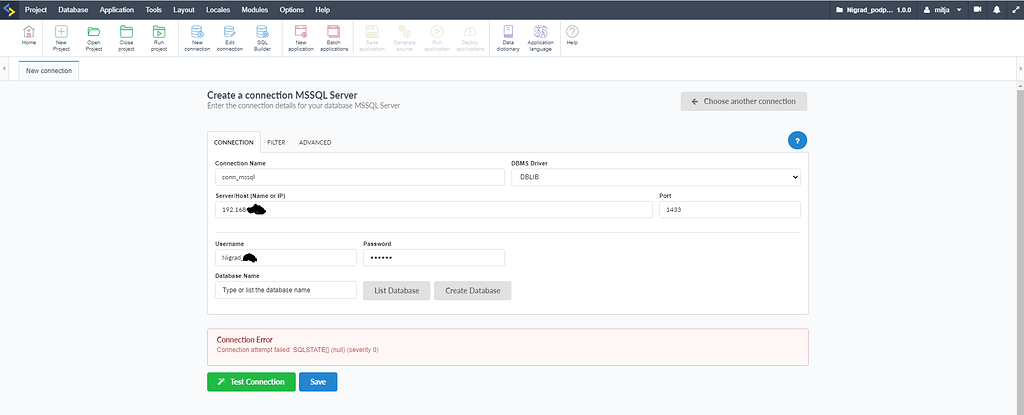Click the green Test Connection button
The image size is (1024, 415).
(250, 382)
